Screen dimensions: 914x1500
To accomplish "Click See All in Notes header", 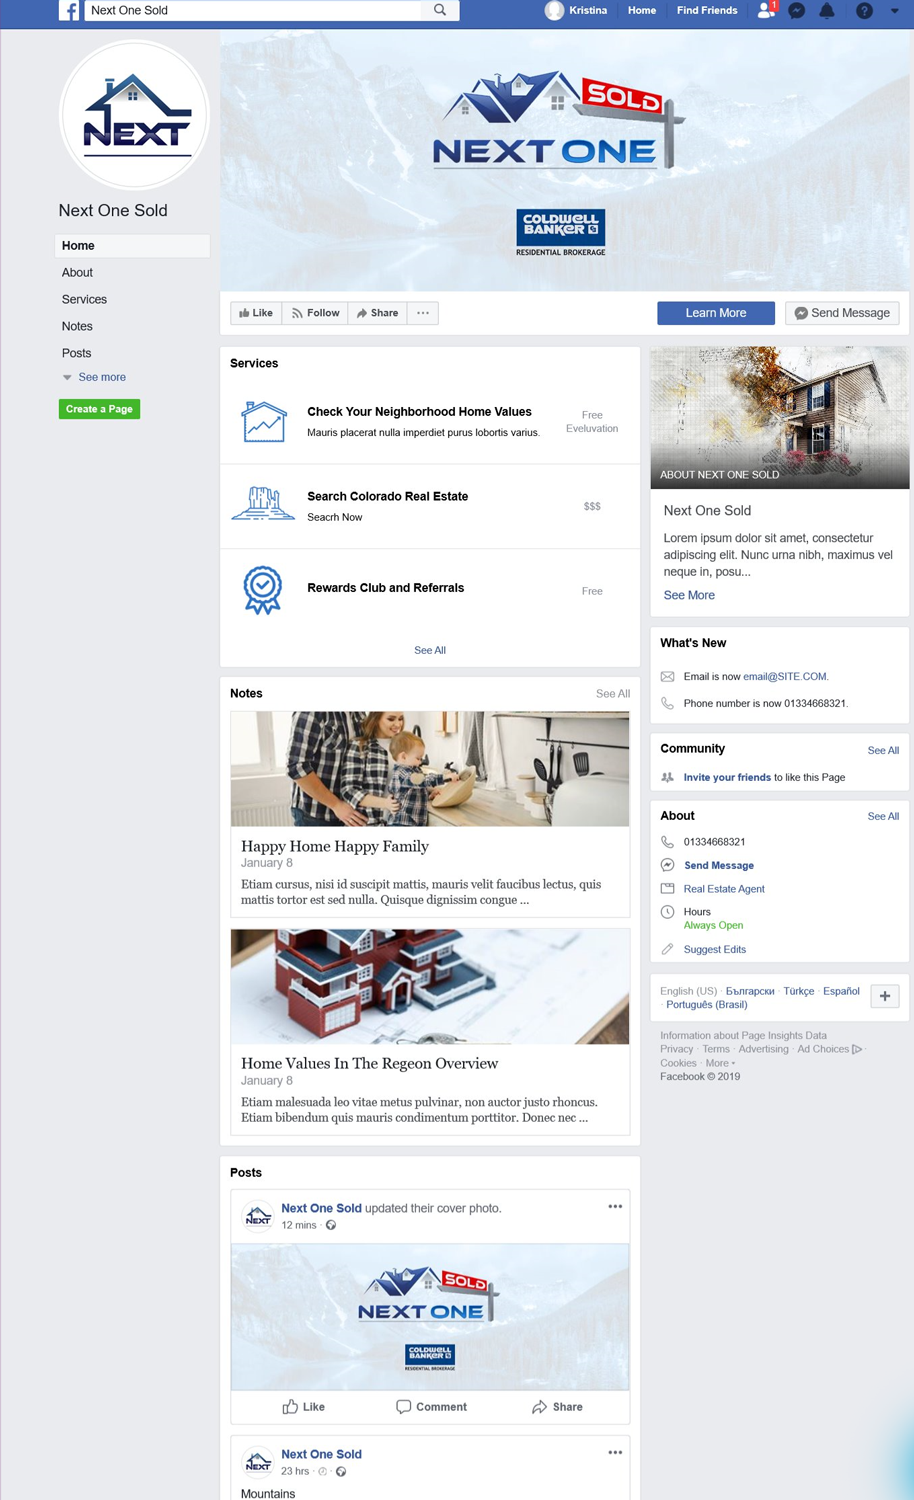I will 613,694.
